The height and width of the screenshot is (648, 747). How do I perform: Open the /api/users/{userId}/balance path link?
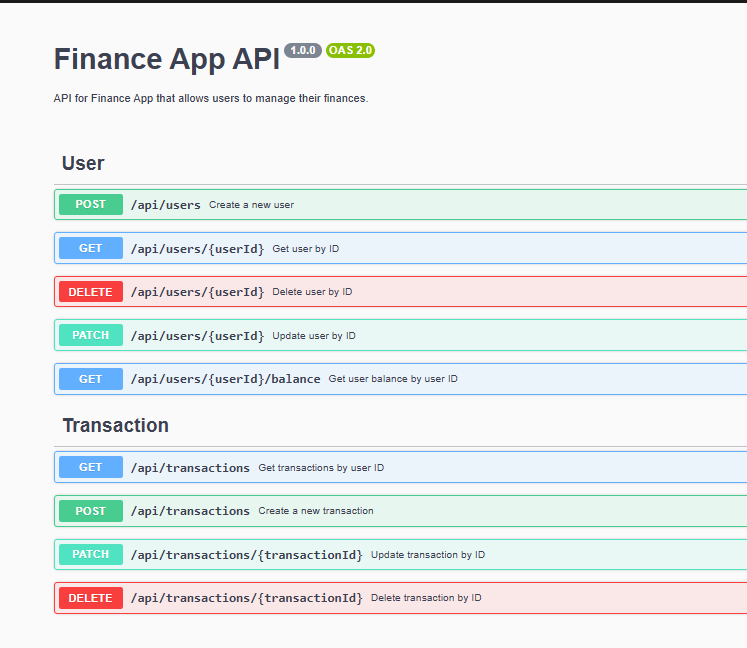pos(225,379)
